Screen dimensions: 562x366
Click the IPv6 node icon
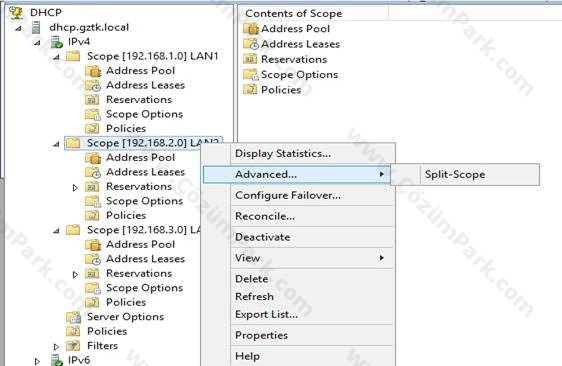tap(56, 360)
